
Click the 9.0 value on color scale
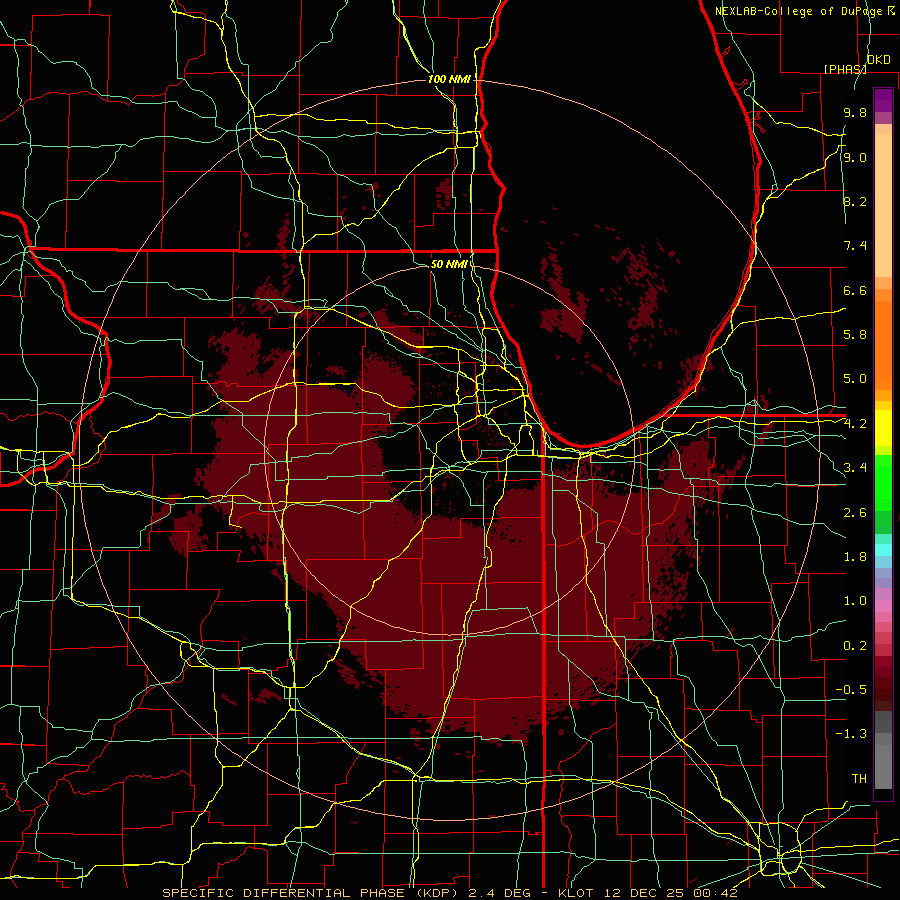click(855, 158)
